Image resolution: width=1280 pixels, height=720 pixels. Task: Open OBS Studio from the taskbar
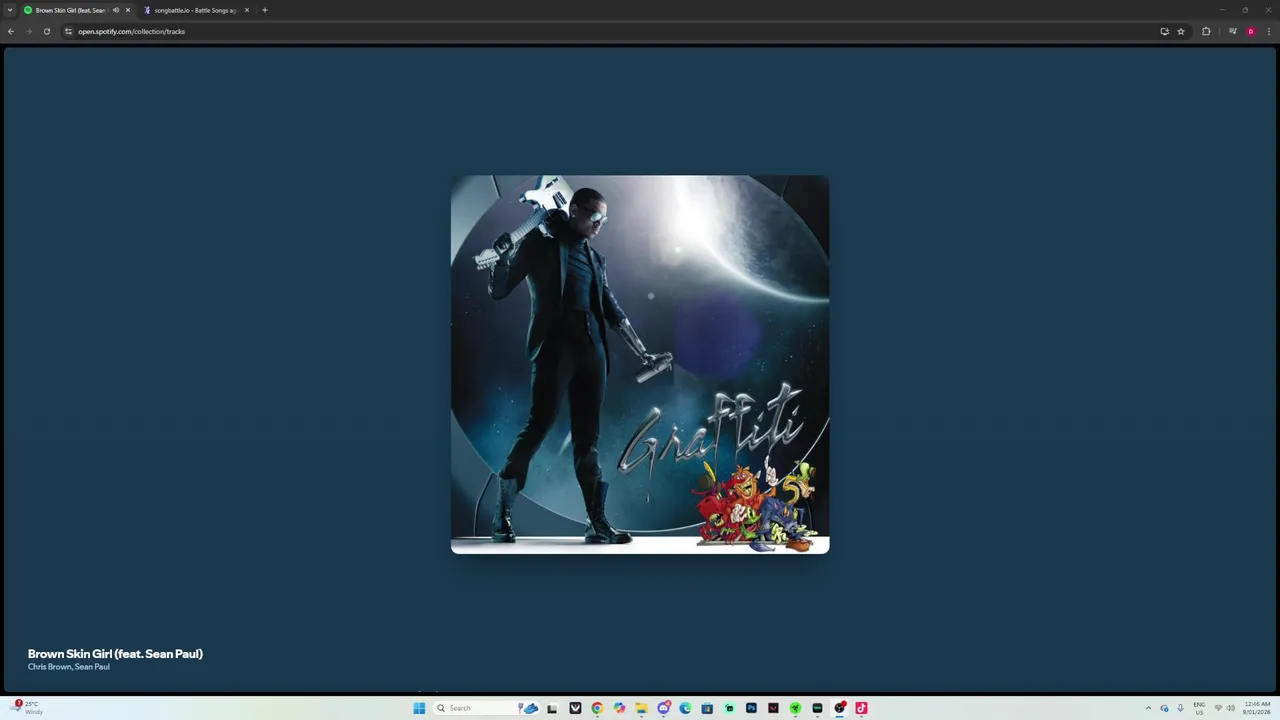839,708
